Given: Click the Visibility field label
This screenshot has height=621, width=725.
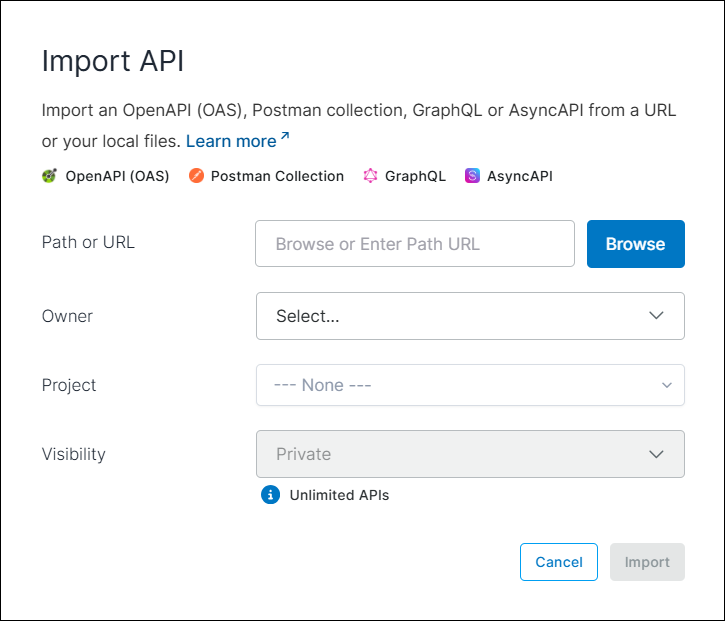Looking at the screenshot, I should tap(74, 454).
